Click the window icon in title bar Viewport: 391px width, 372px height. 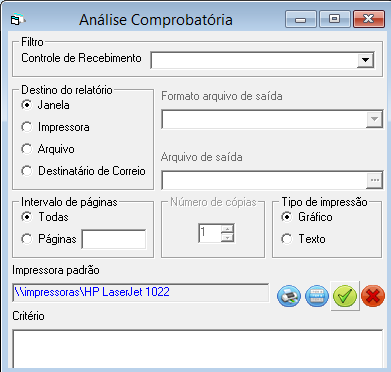click(17, 20)
